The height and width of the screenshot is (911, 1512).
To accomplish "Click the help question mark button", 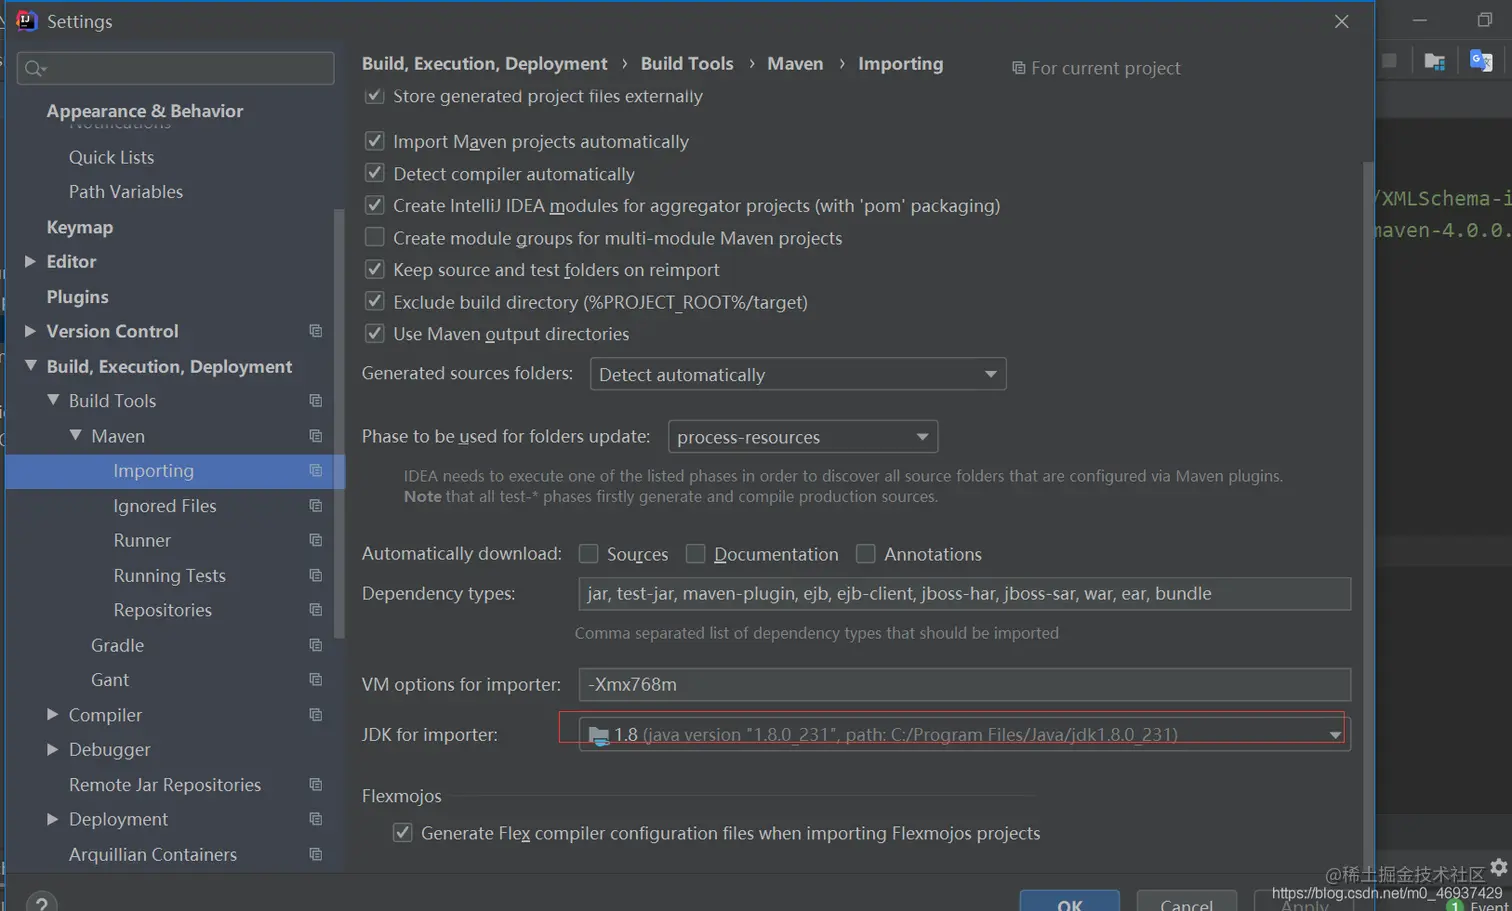I will tap(41, 902).
